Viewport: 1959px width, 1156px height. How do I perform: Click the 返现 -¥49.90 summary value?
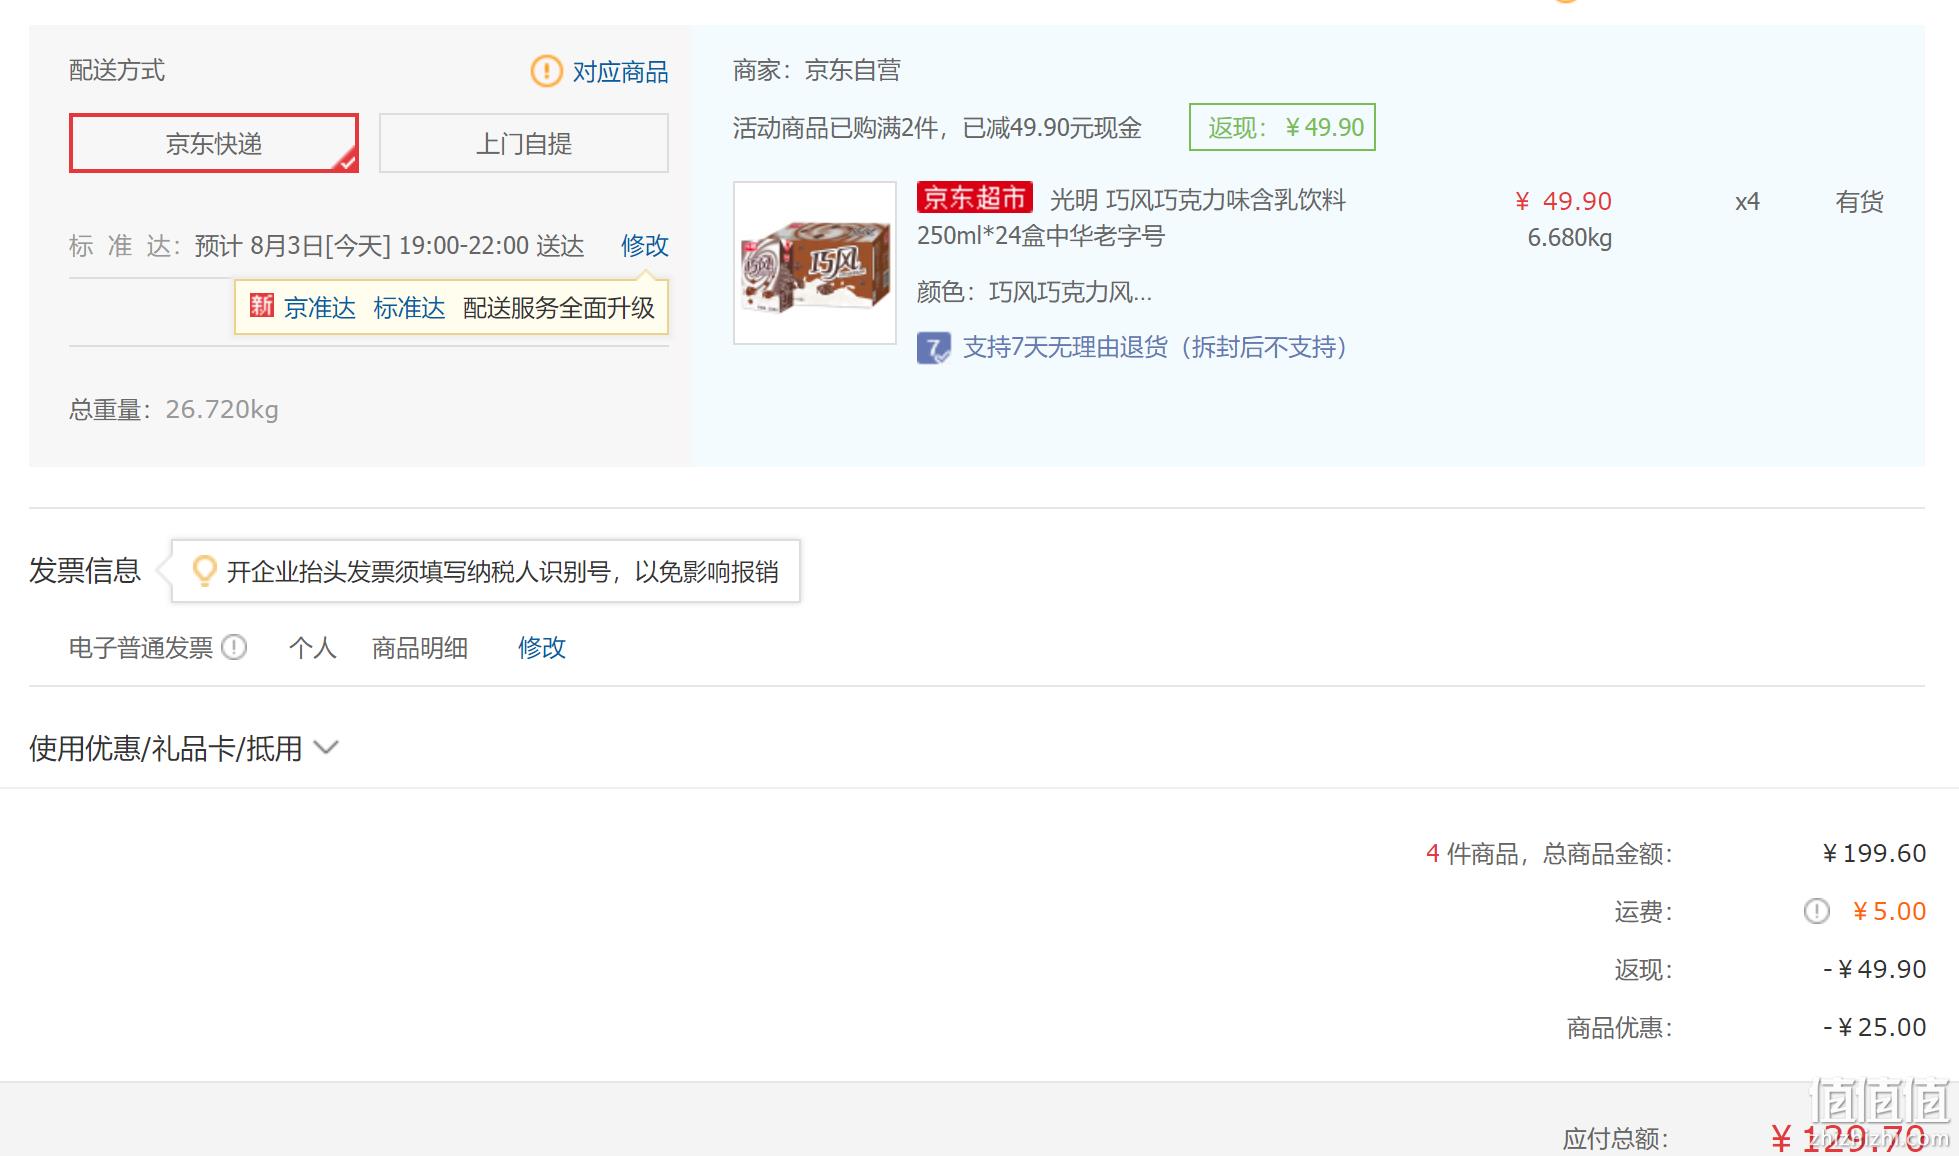(1875, 969)
